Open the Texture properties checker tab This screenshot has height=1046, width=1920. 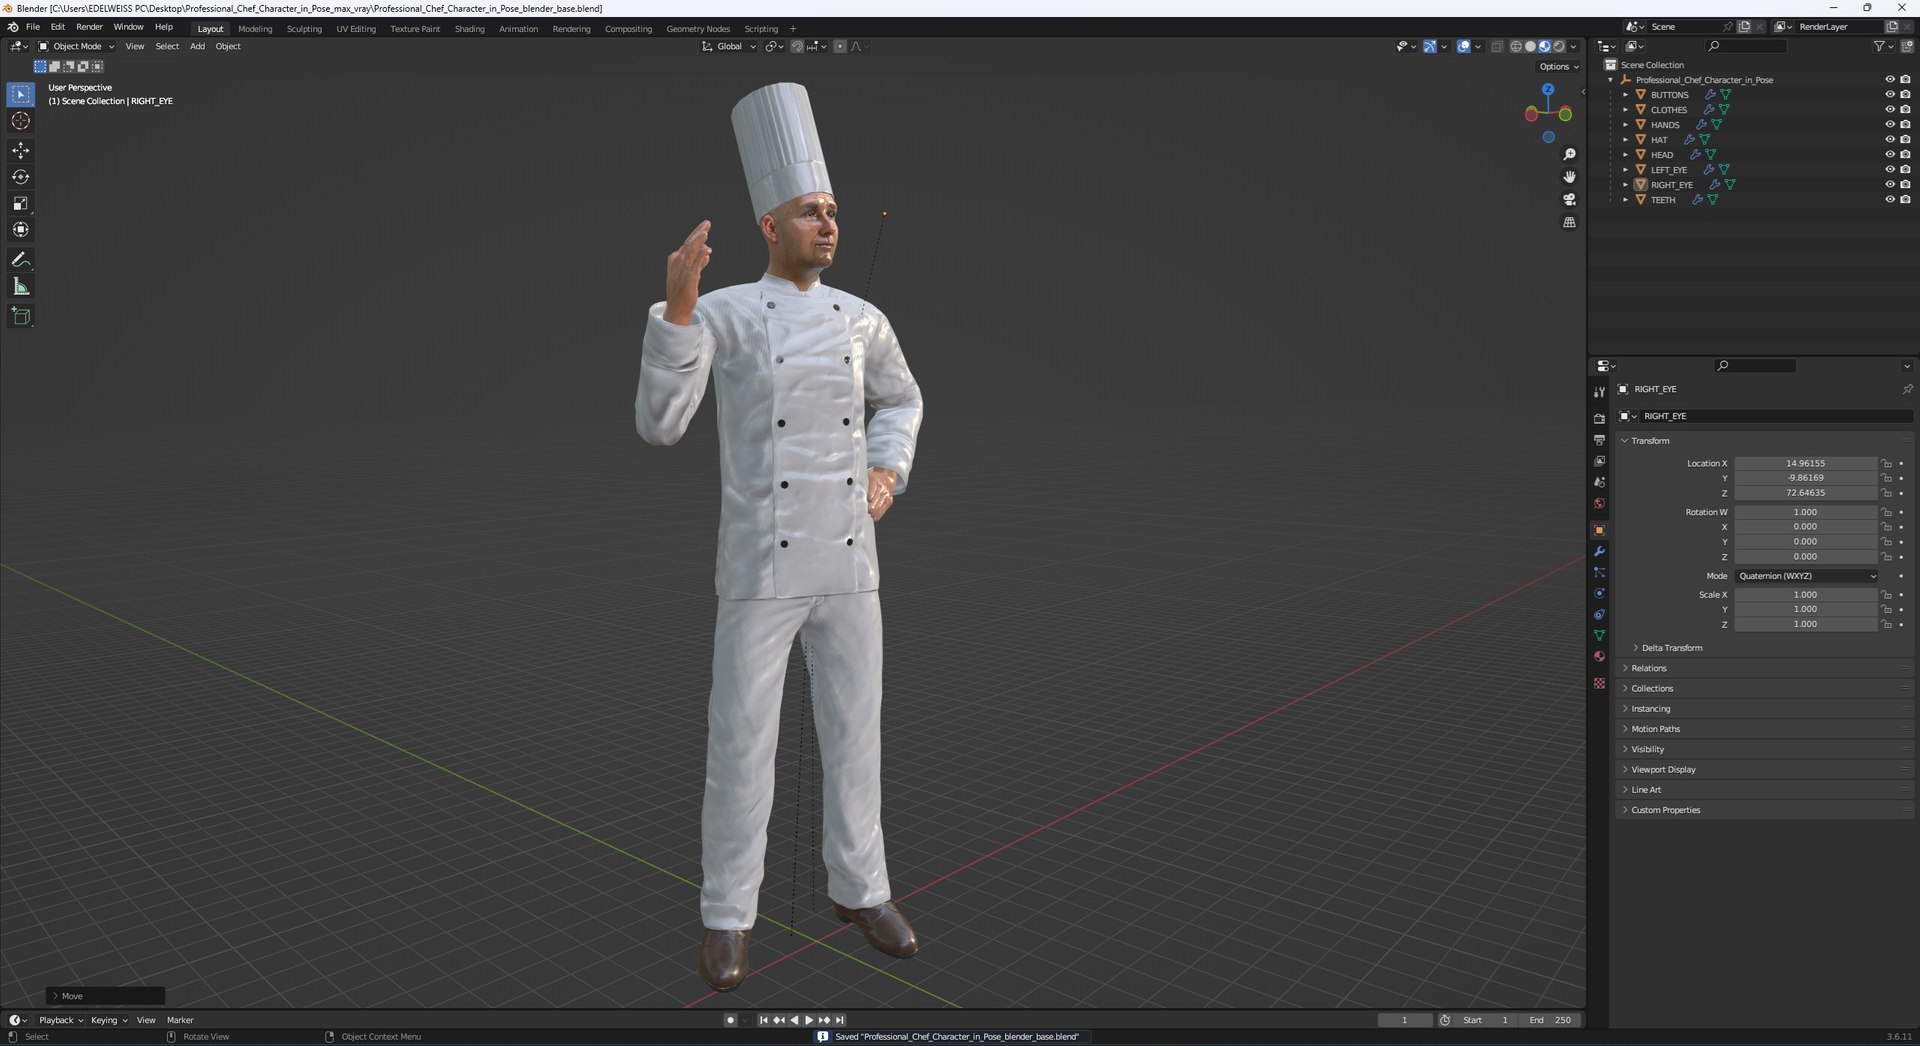[1599, 683]
